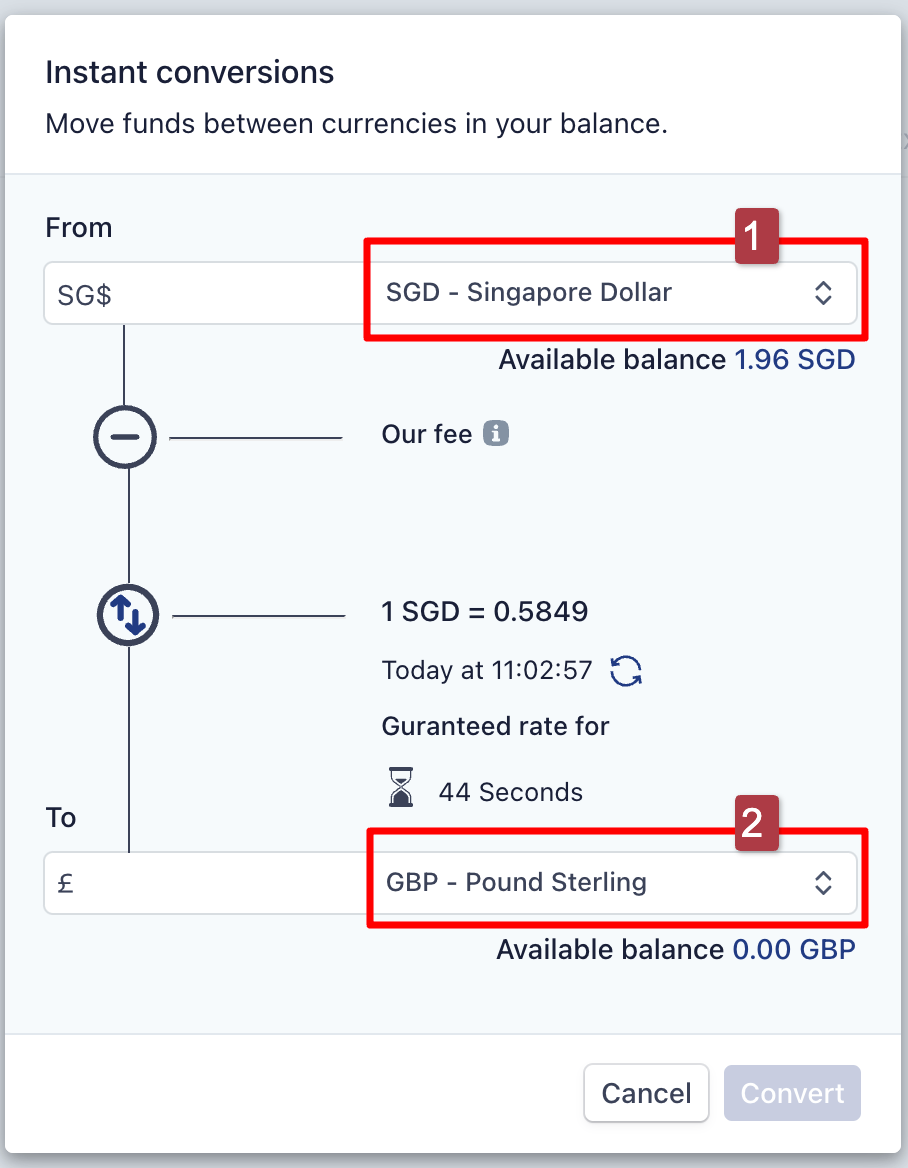Click the Today at 11:02:57 timestamp

(486, 670)
